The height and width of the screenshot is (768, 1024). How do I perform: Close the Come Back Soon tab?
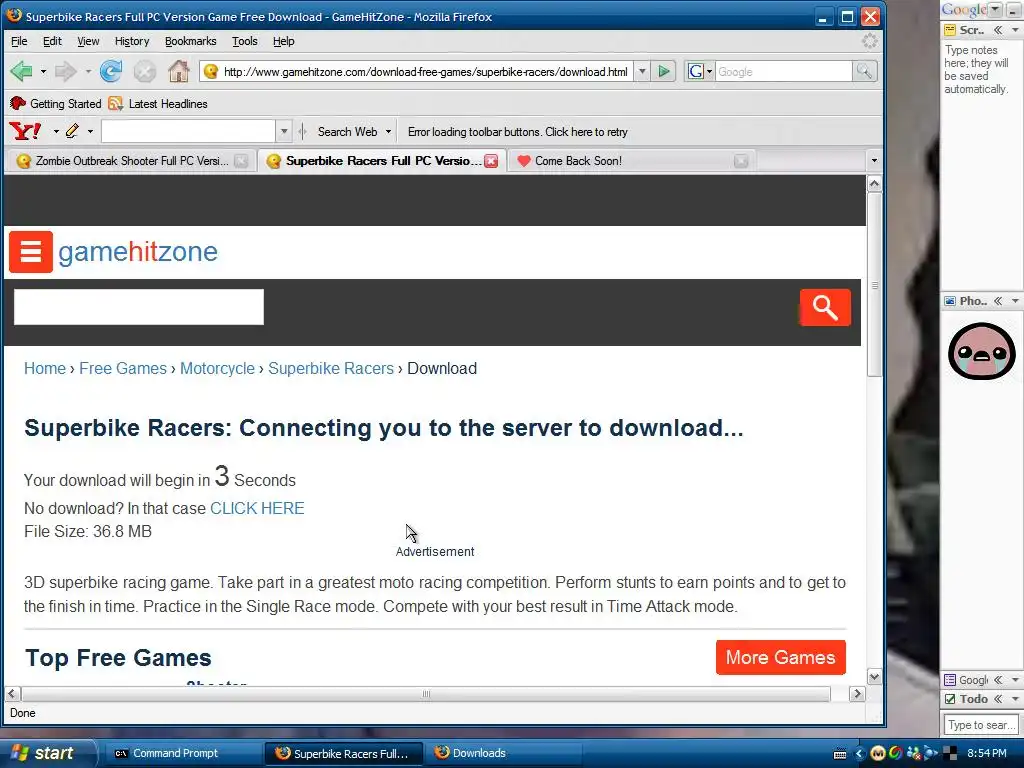click(741, 161)
